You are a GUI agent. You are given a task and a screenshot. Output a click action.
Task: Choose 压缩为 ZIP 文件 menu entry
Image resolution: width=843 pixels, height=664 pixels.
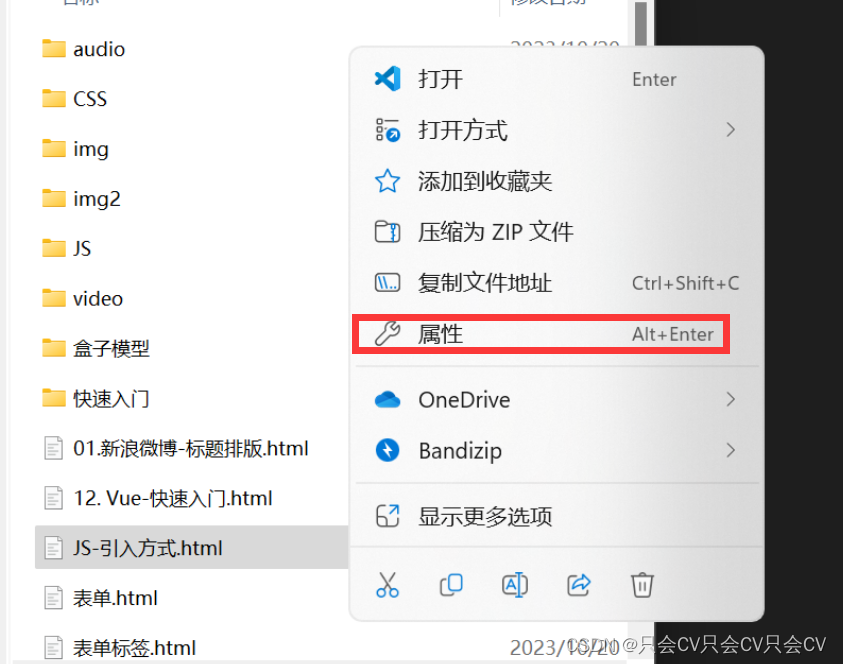pyautogui.click(x=556, y=232)
